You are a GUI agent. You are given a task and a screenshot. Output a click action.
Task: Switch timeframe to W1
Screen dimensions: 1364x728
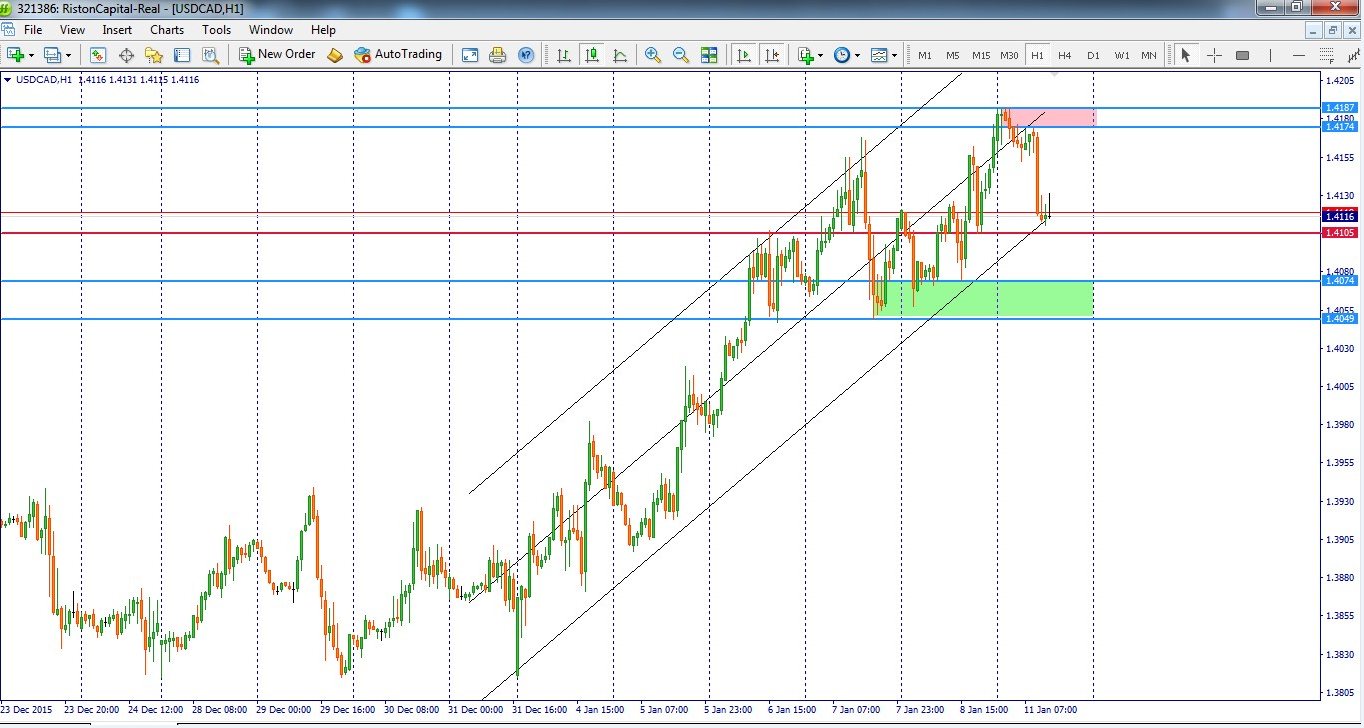pos(1121,55)
